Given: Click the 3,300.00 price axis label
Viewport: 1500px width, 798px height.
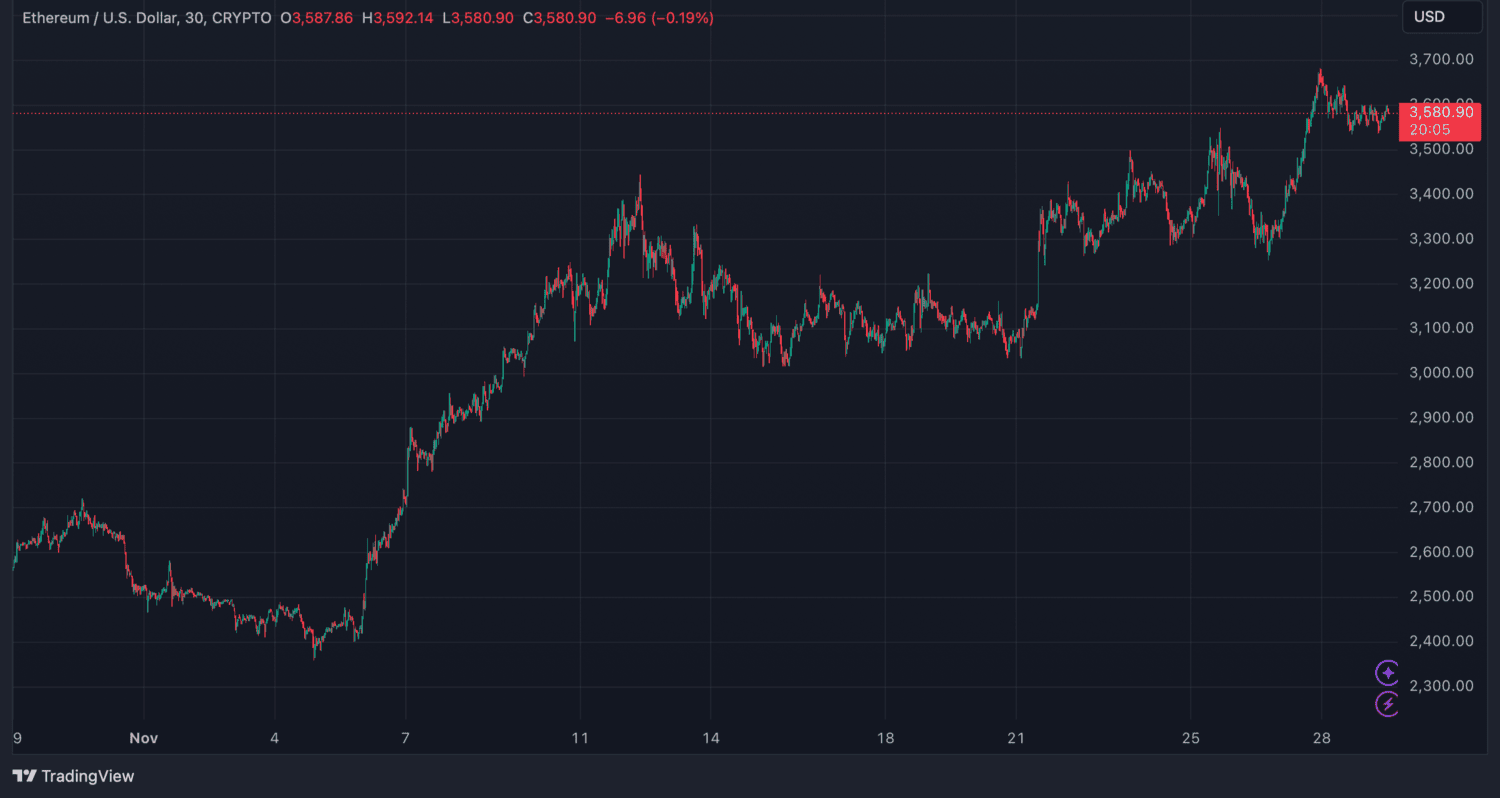Looking at the screenshot, I should (1439, 239).
